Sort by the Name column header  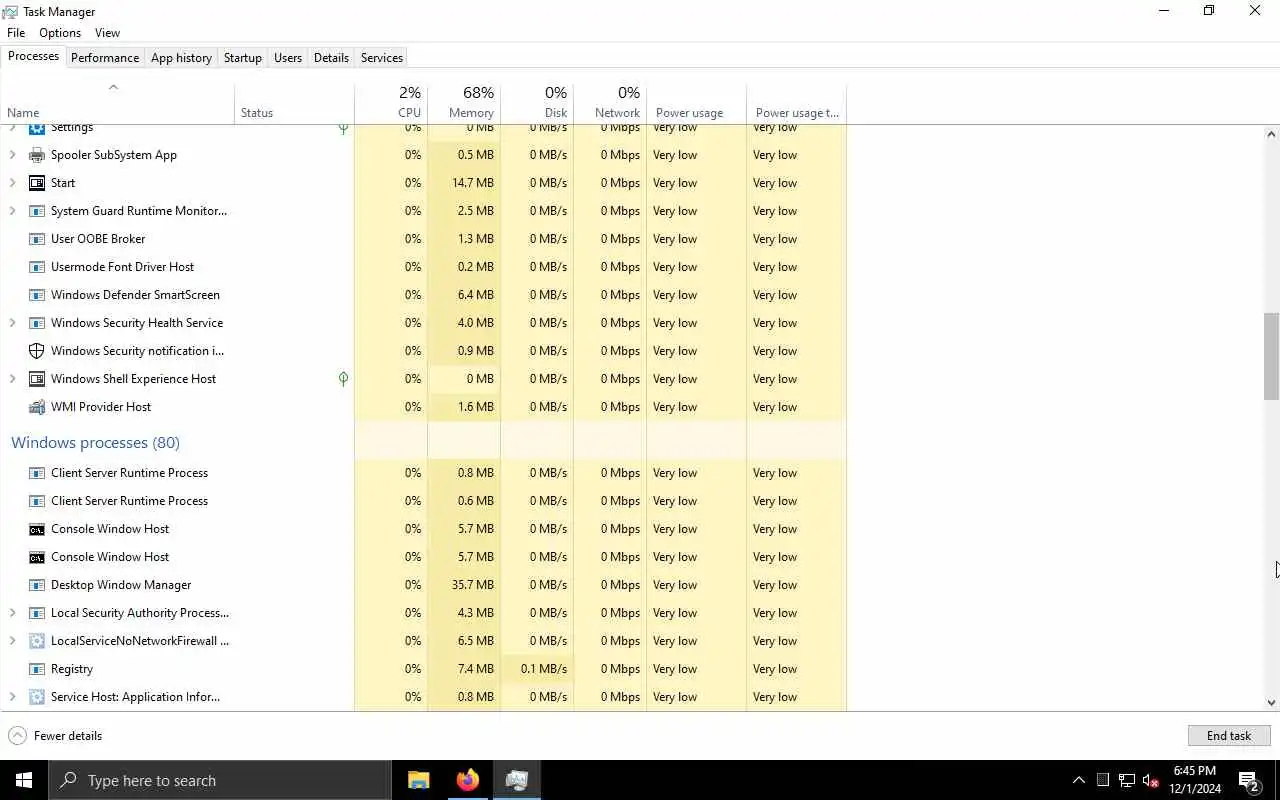coord(117,103)
